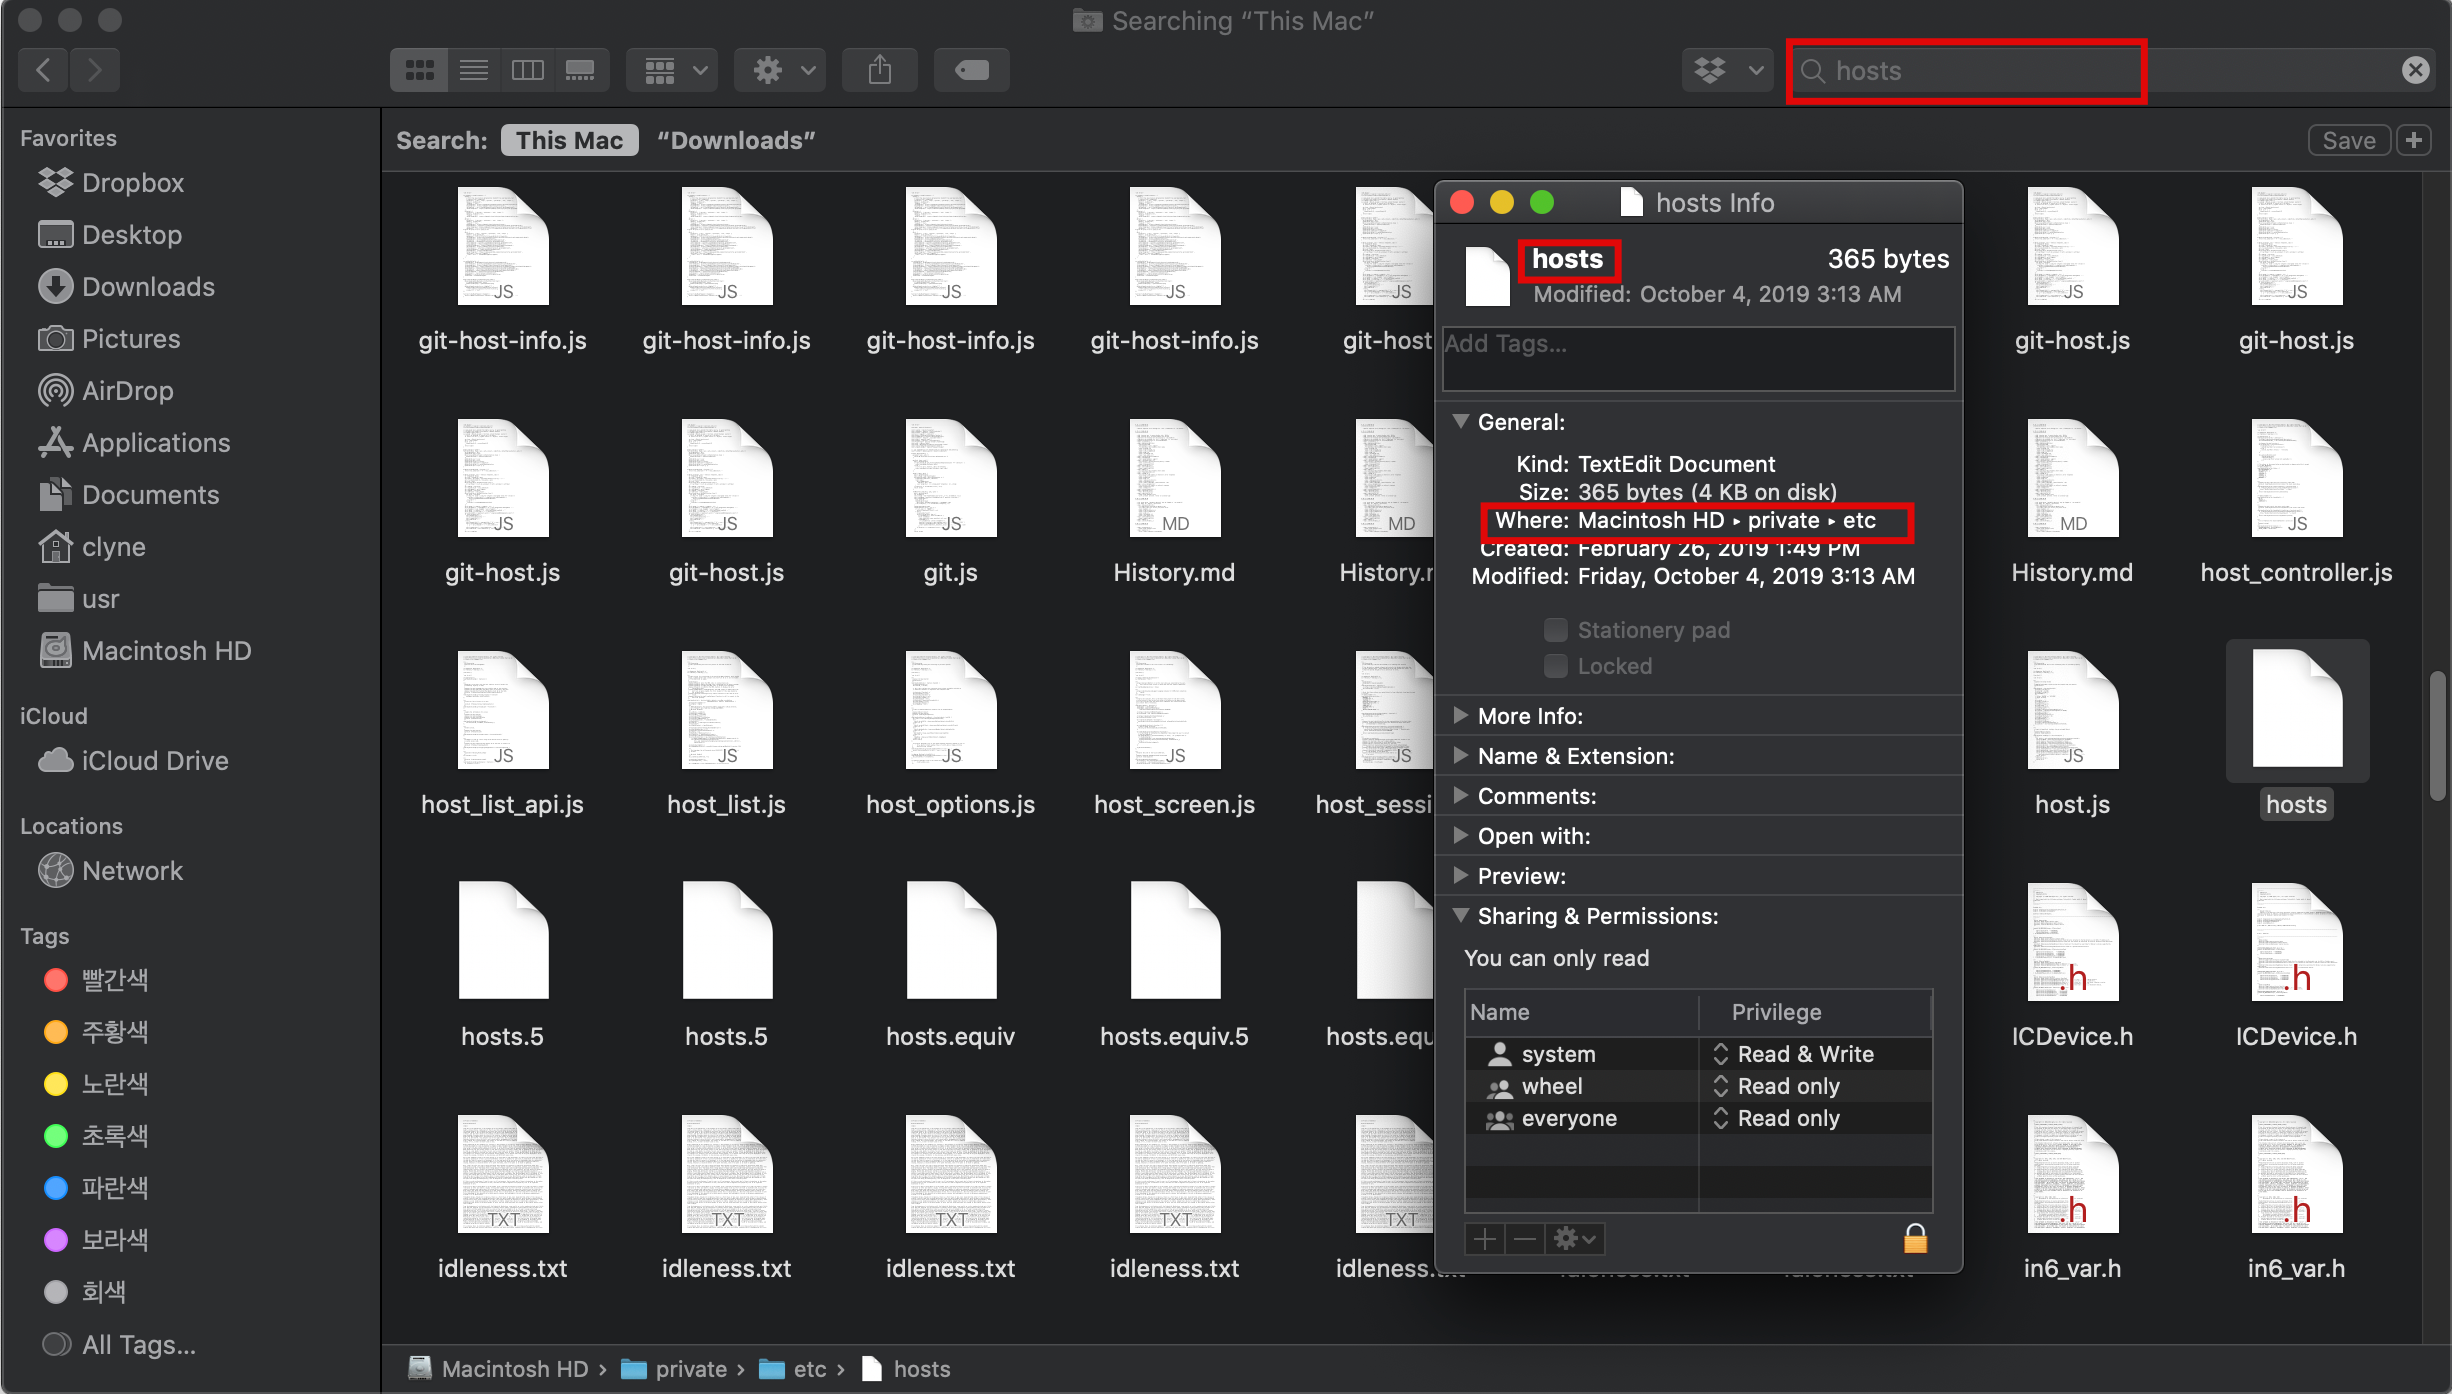This screenshot has width=2452, height=1394.
Task: Switch Finder to list view
Action: [473, 70]
